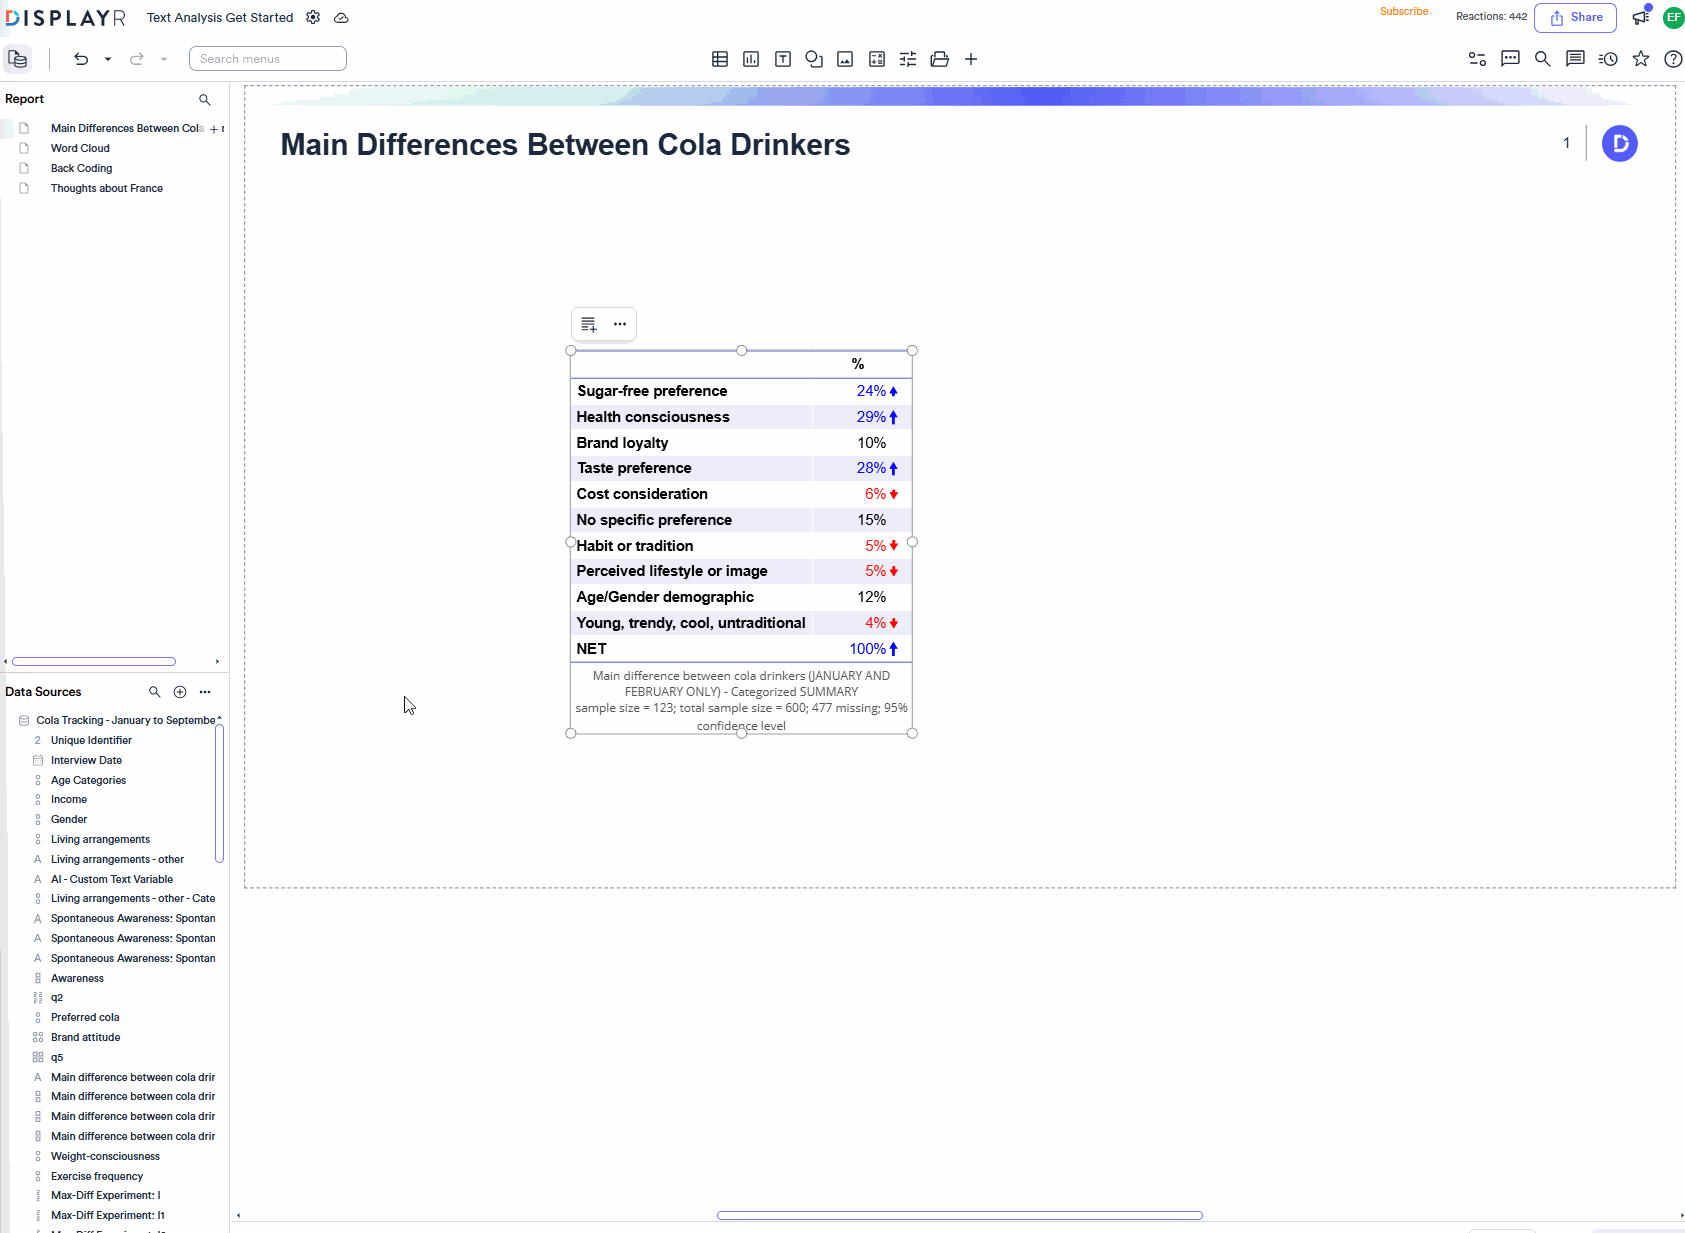Collapse the Cola Tracking dataset tree

tap(22, 720)
